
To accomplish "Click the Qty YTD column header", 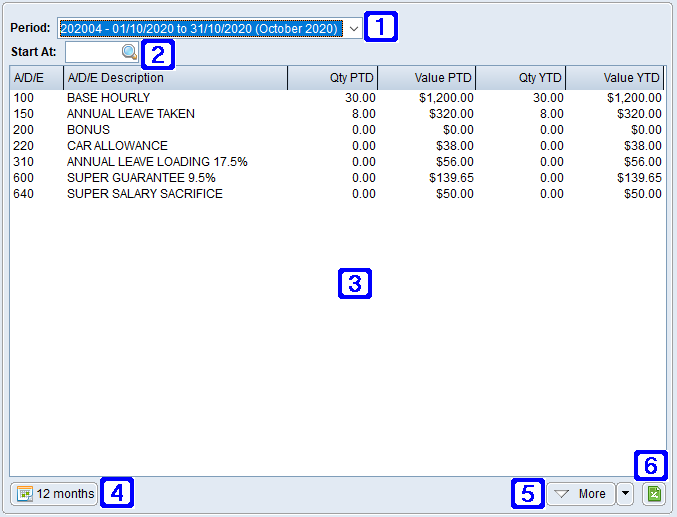I will click(521, 78).
